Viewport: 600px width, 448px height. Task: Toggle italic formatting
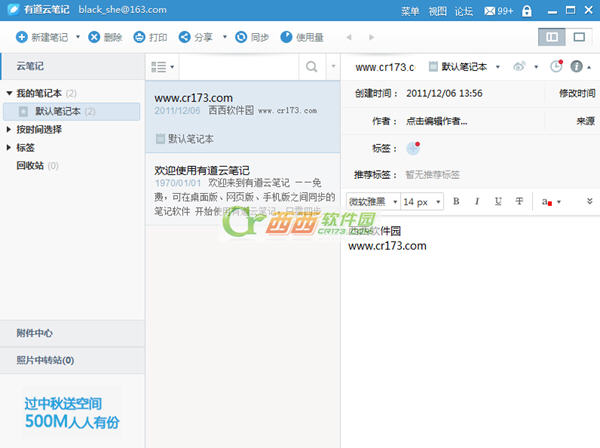[477, 201]
